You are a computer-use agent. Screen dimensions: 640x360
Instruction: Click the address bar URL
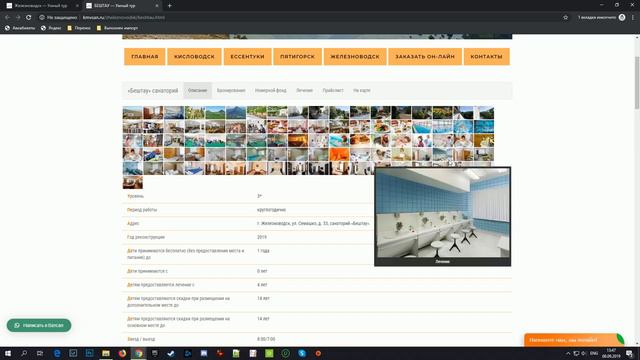pos(124,18)
